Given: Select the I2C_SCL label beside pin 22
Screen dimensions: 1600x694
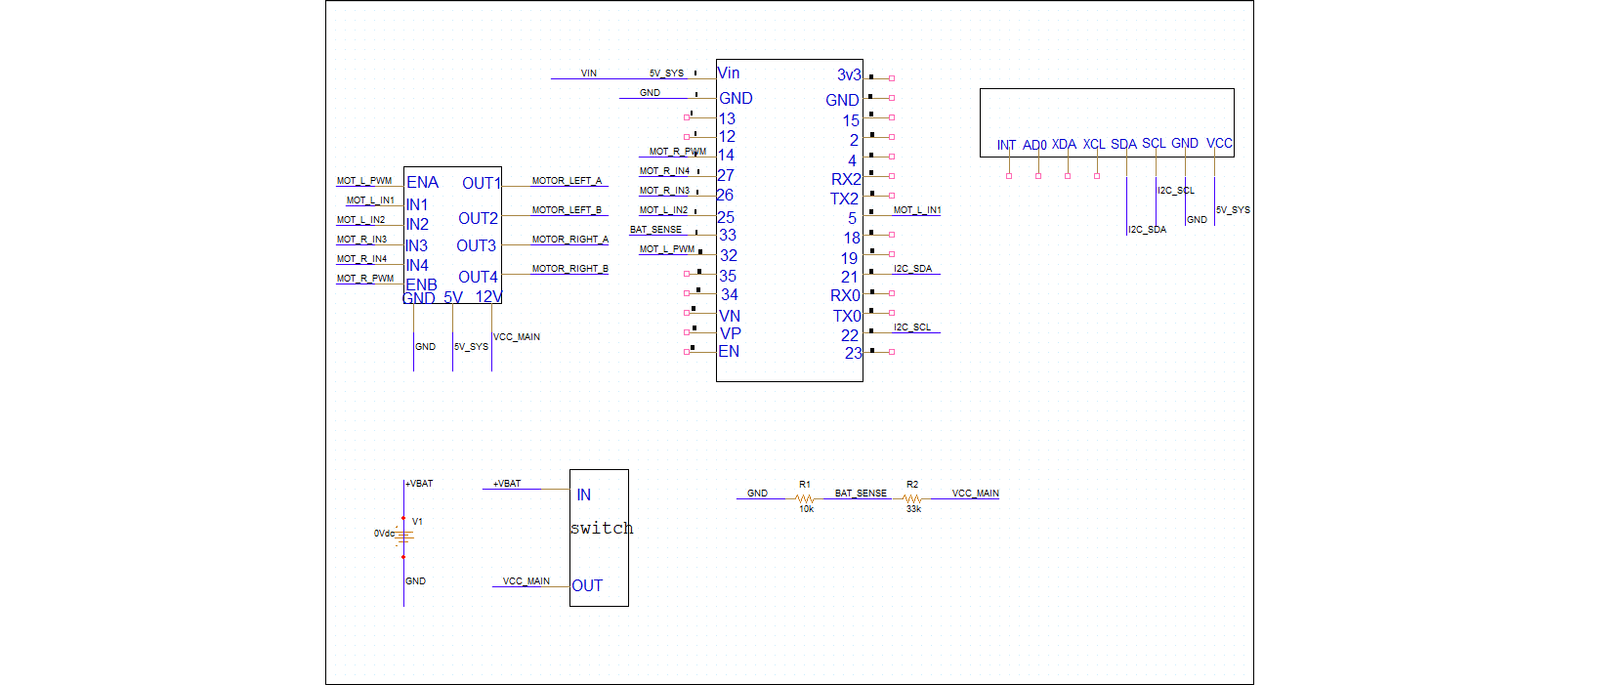Looking at the screenshot, I should 912,328.
